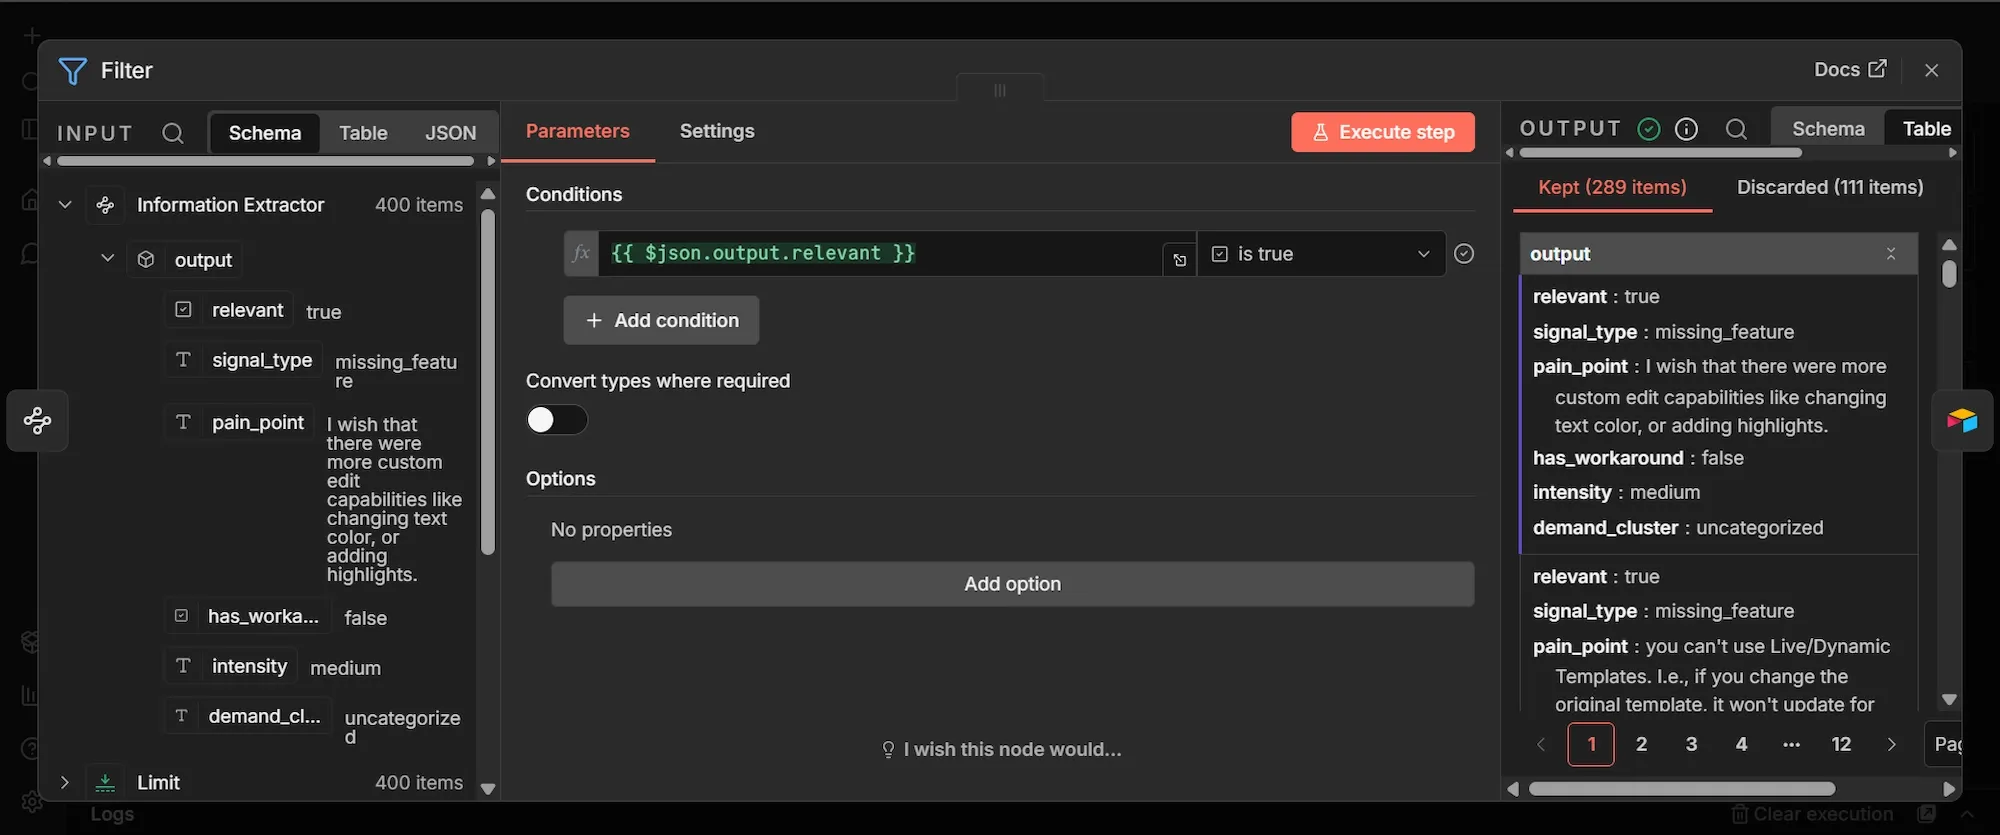The height and width of the screenshot is (835, 2000).
Task: Click the pain_point text type icon
Action: [x=183, y=422]
